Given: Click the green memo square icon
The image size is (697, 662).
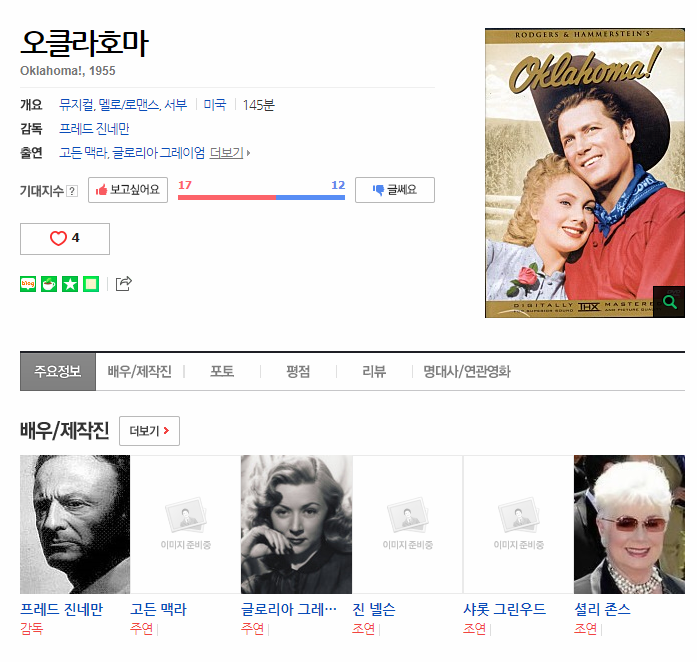Looking at the screenshot, I should [91, 284].
